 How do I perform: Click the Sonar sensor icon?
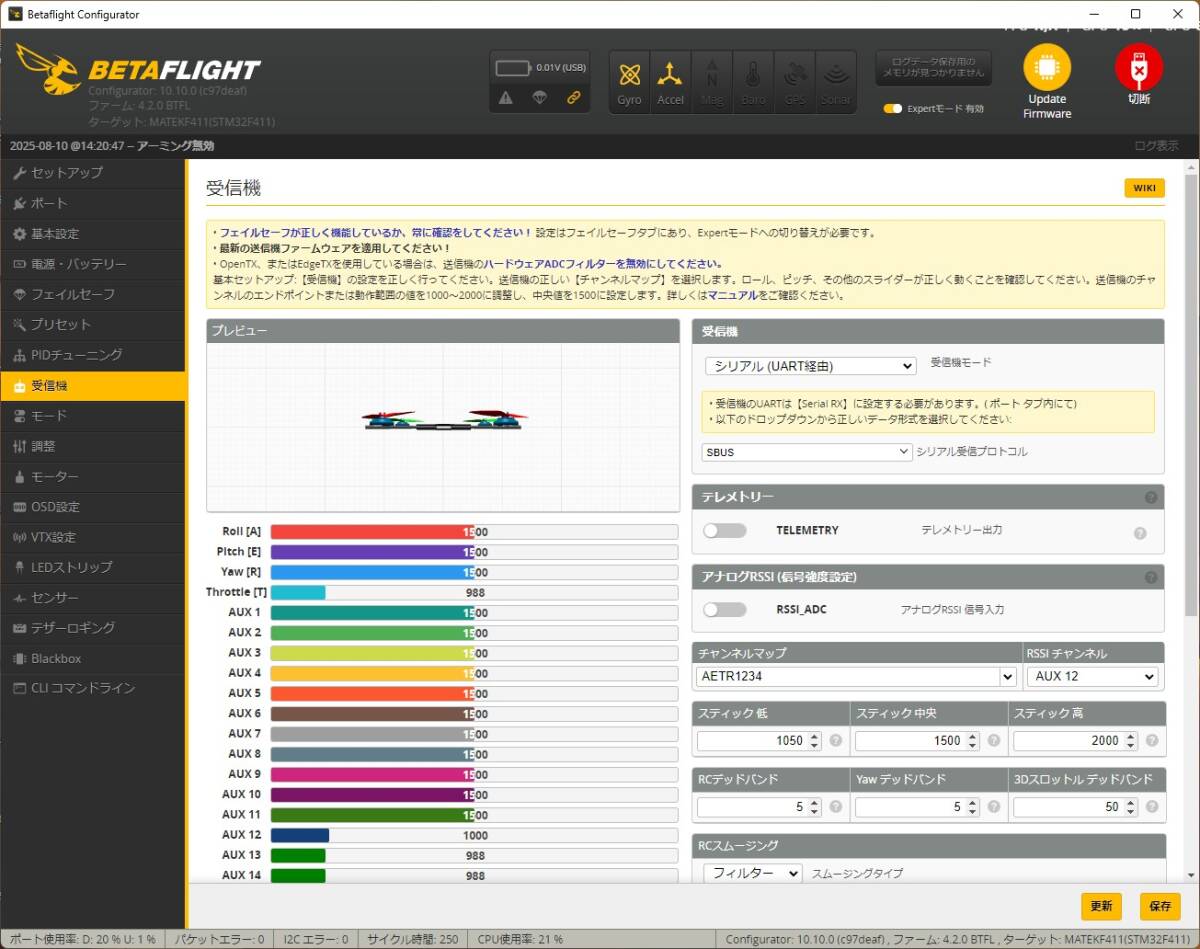[836, 82]
